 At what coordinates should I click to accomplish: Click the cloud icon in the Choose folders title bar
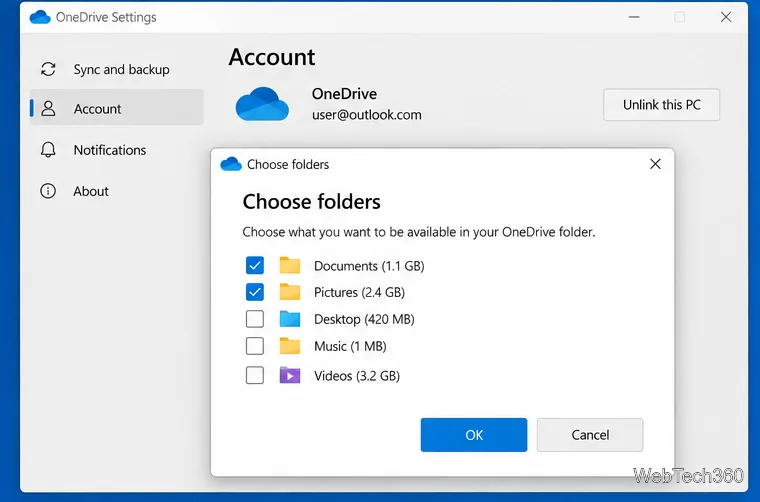point(231,164)
